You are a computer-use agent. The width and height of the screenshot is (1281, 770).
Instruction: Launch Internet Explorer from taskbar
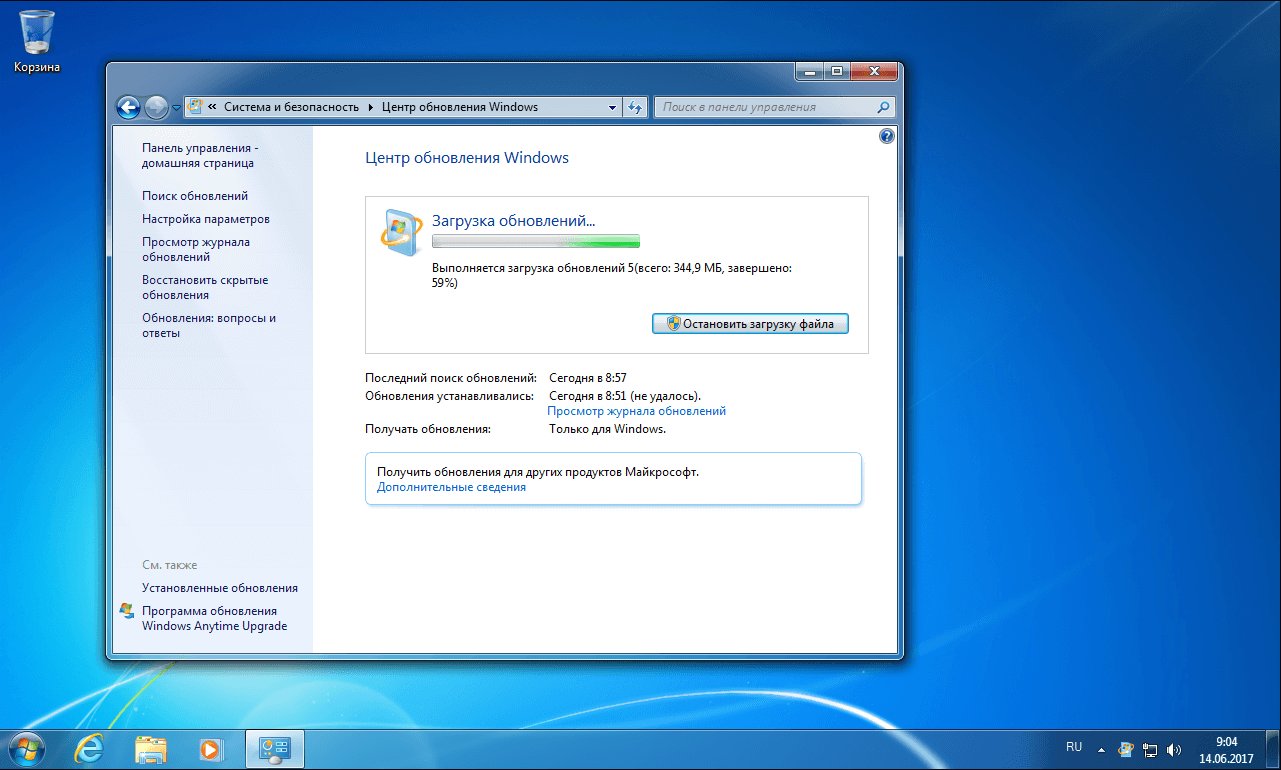tap(92, 748)
